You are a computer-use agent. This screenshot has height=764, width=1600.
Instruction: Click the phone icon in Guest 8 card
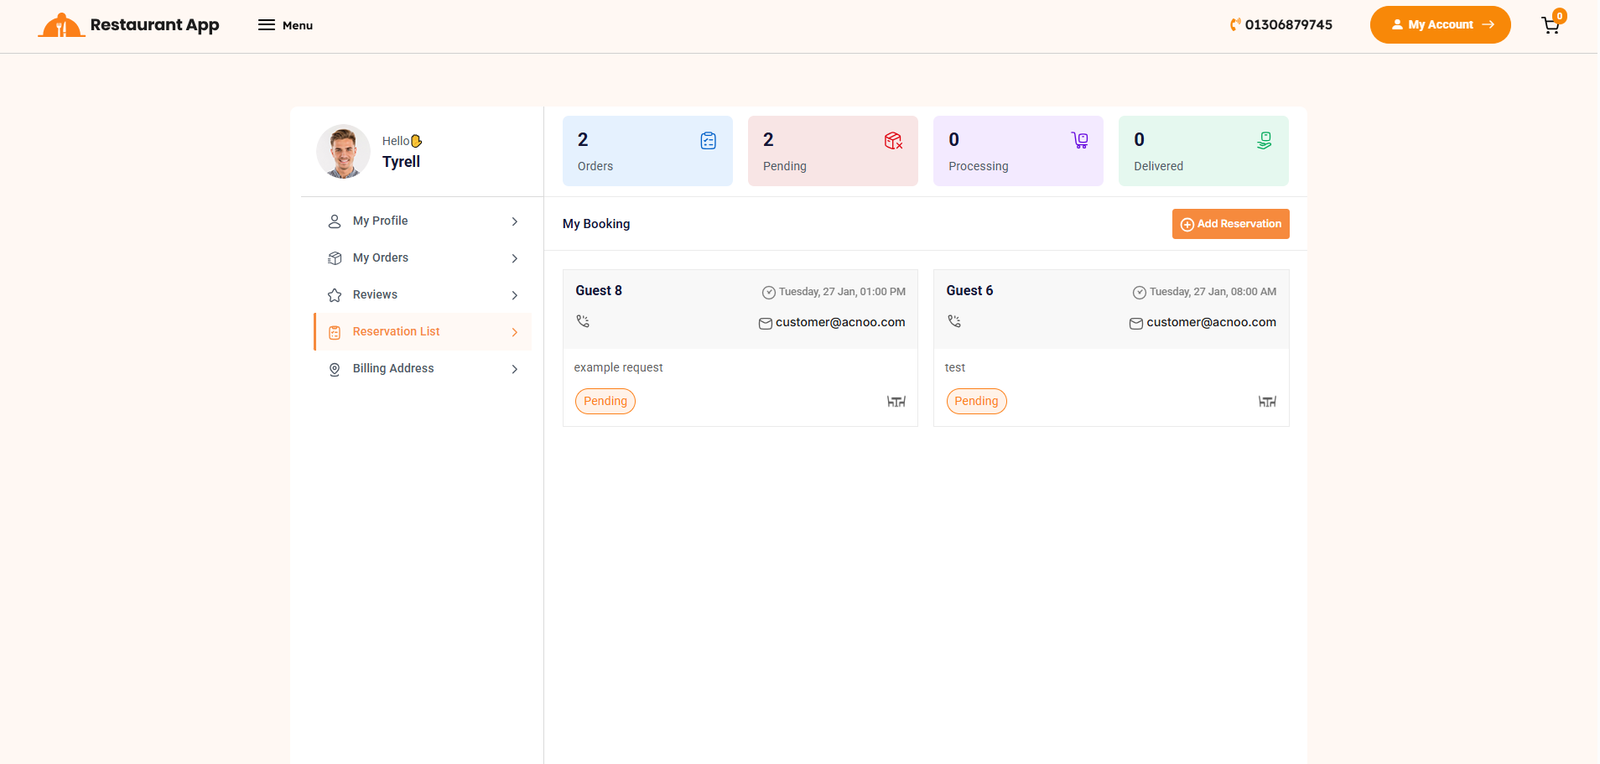[583, 322]
